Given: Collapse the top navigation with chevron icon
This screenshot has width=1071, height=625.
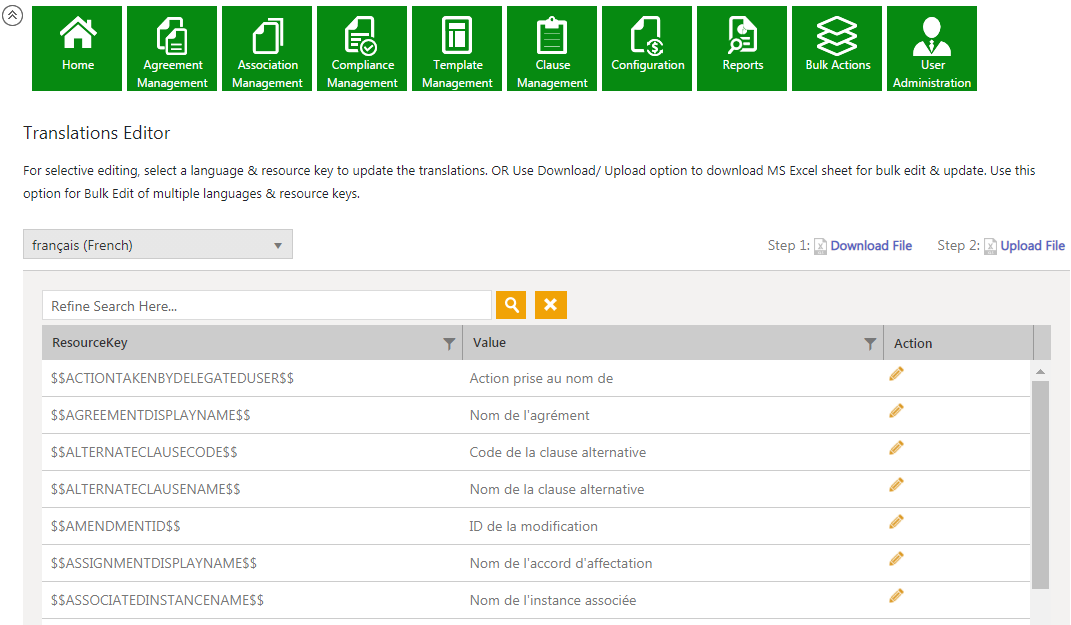Looking at the screenshot, I should (x=13, y=16).
